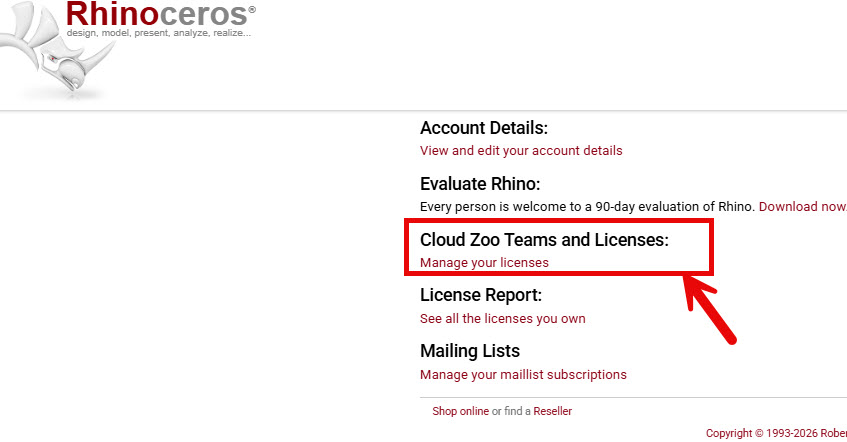Select the 'Evaluate Rhino:' heading

[480, 184]
